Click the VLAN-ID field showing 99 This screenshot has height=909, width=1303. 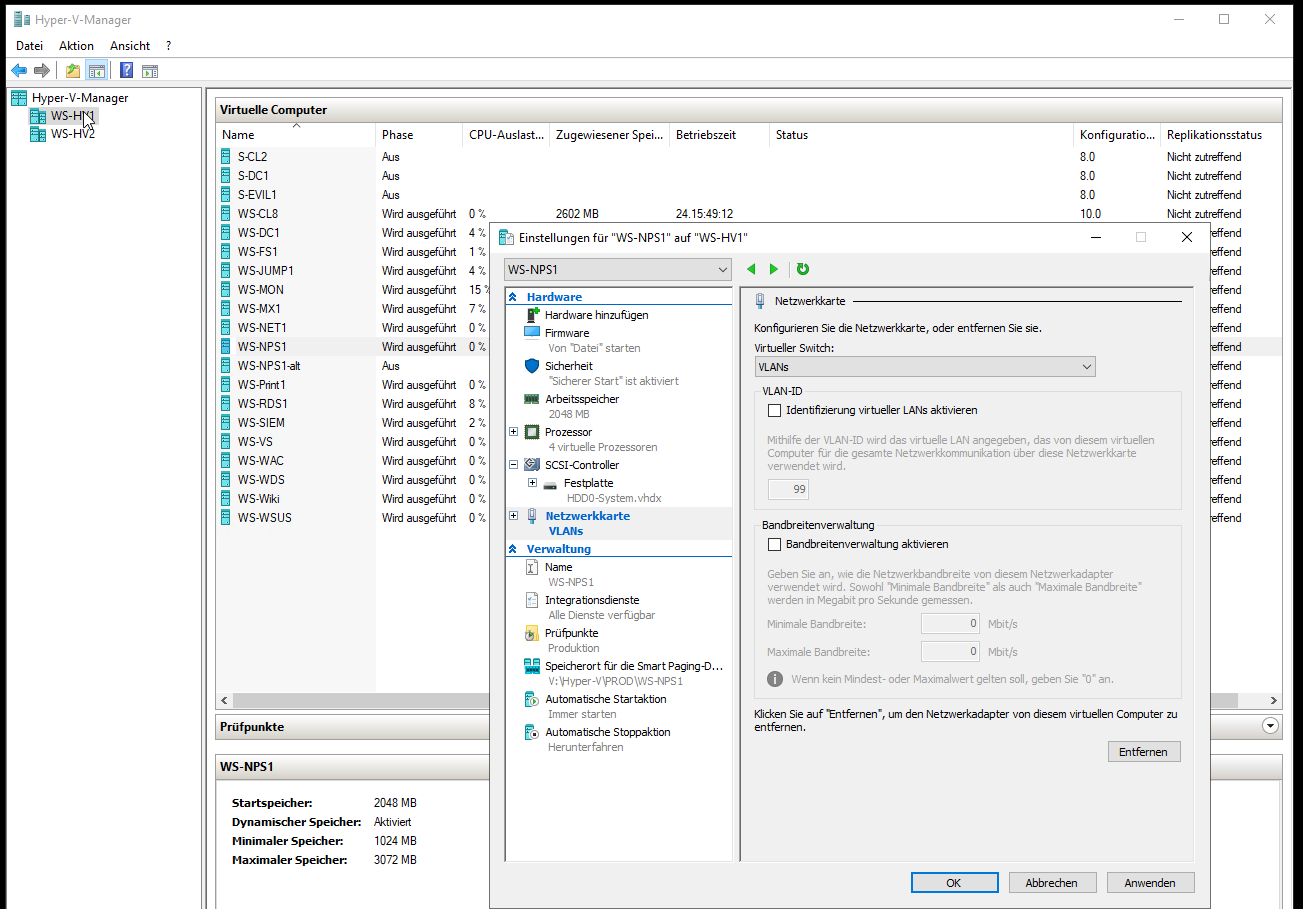click(788, 490)
